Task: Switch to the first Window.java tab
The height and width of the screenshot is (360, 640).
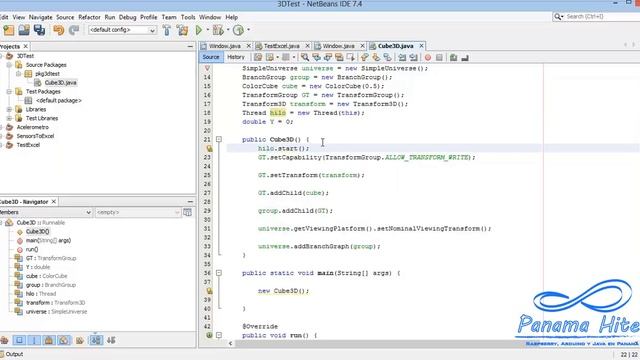Action: (x=224, y=46)
